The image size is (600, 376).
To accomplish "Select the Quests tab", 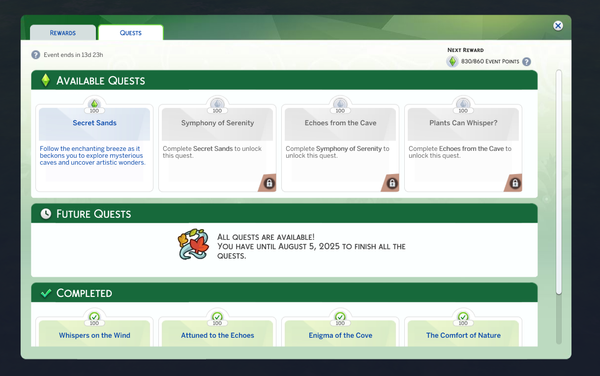I will tap(130, 33).
